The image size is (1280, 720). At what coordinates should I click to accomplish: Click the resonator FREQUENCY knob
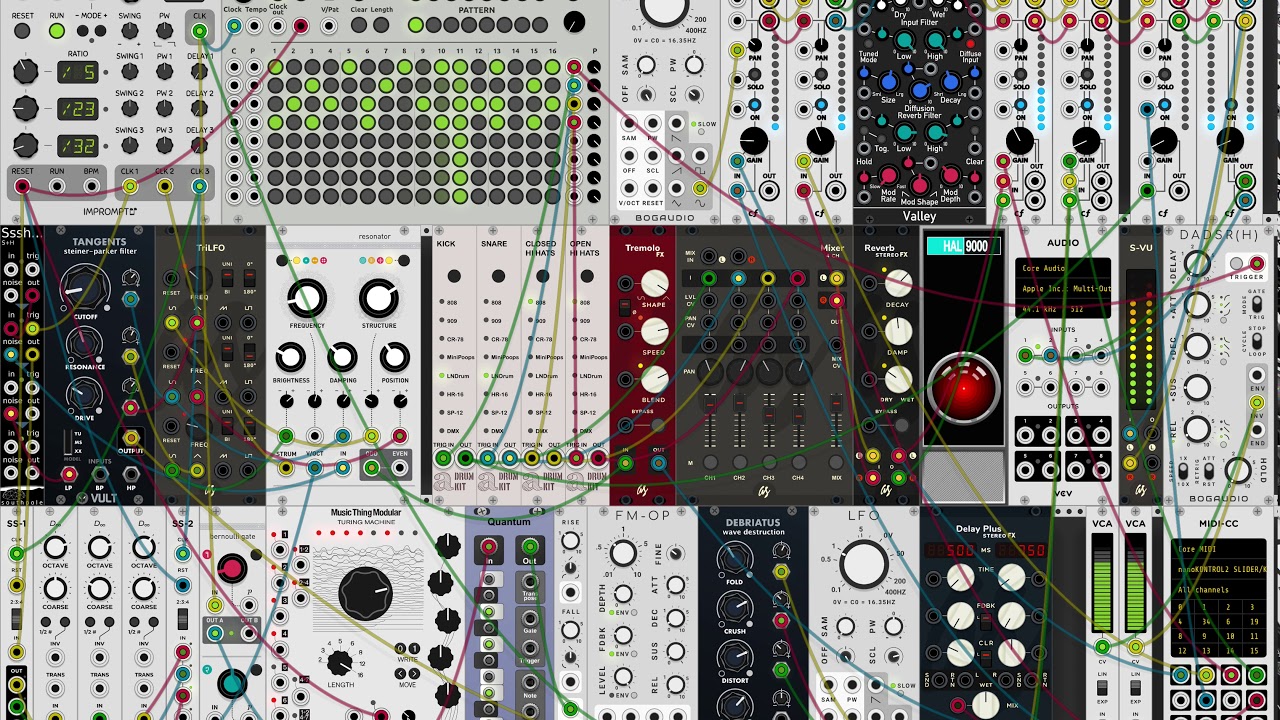point(306,298)
